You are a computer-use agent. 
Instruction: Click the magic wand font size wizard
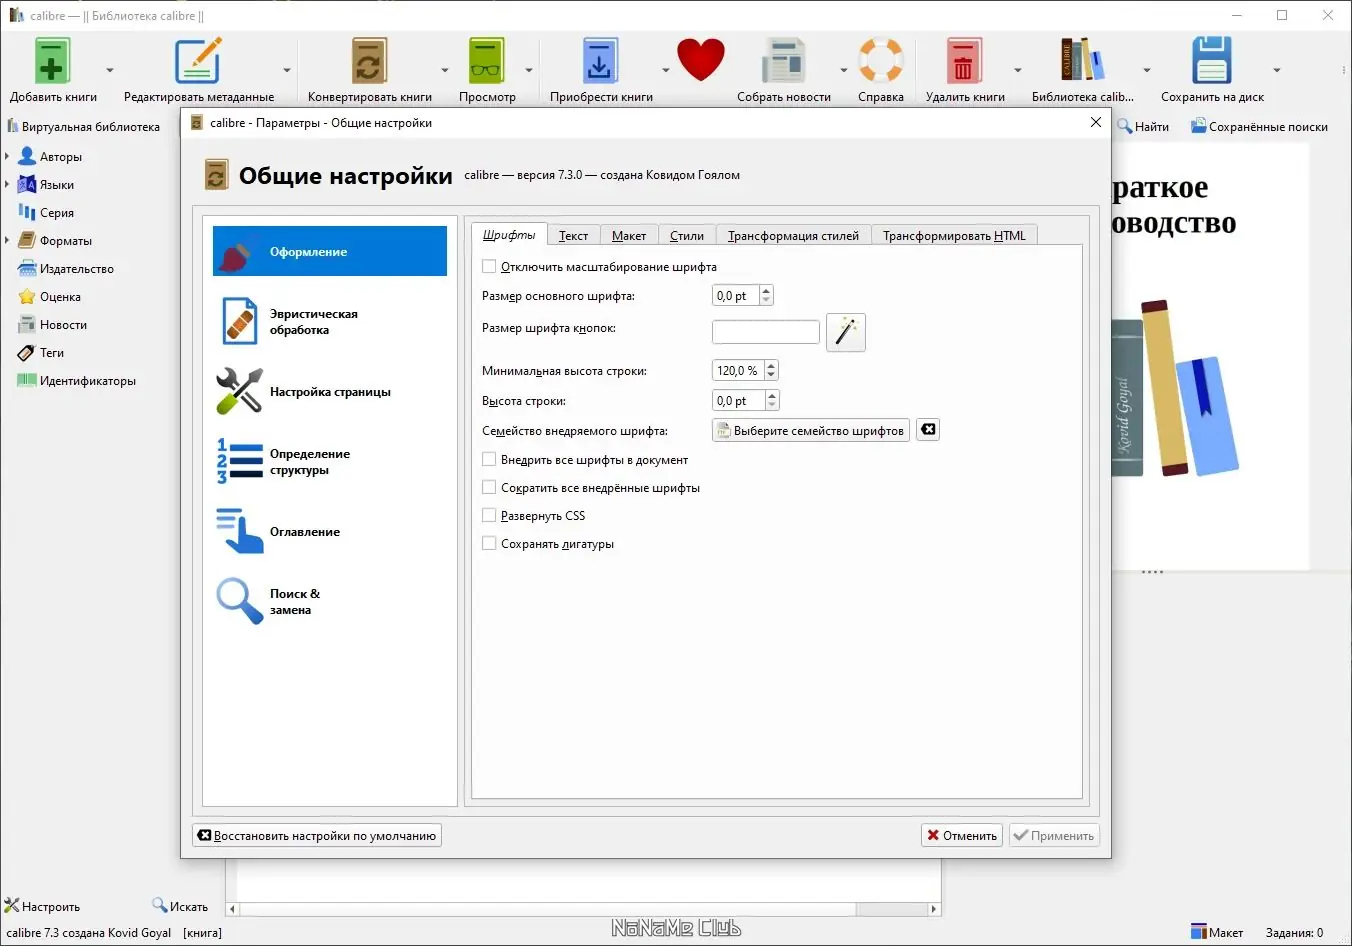(846, 332)
